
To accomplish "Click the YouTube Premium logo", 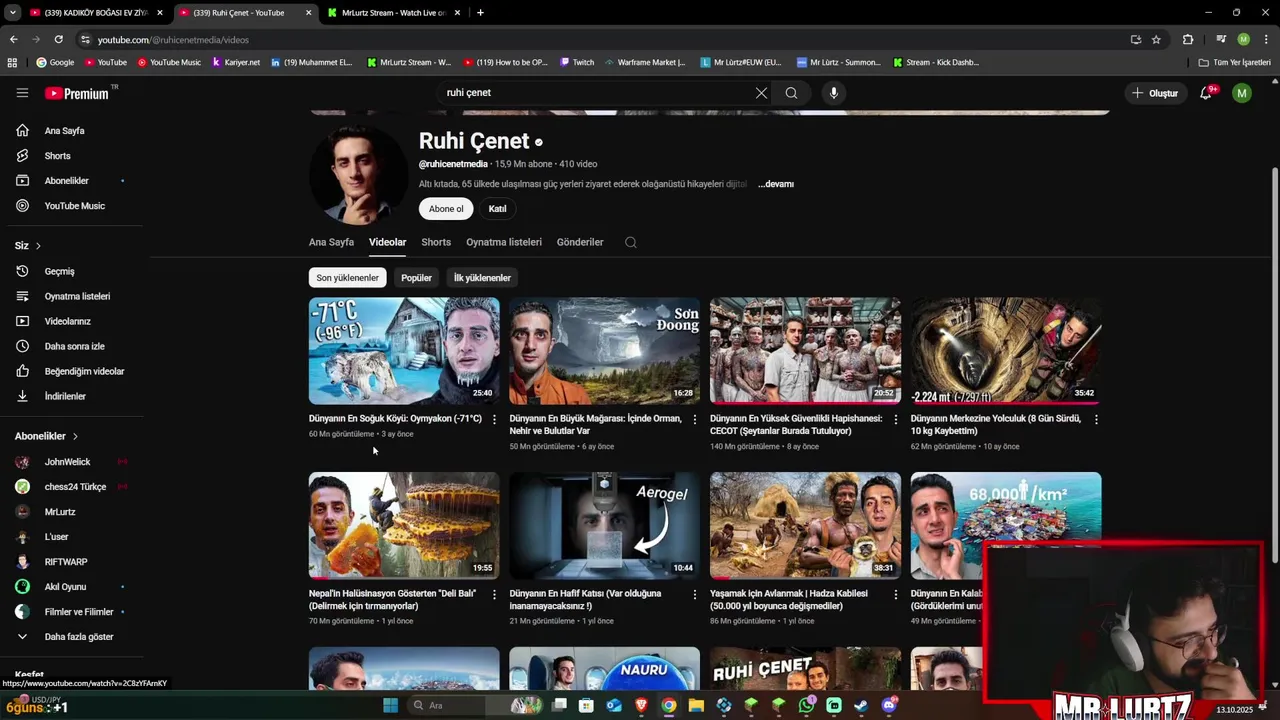I will 79,93.
